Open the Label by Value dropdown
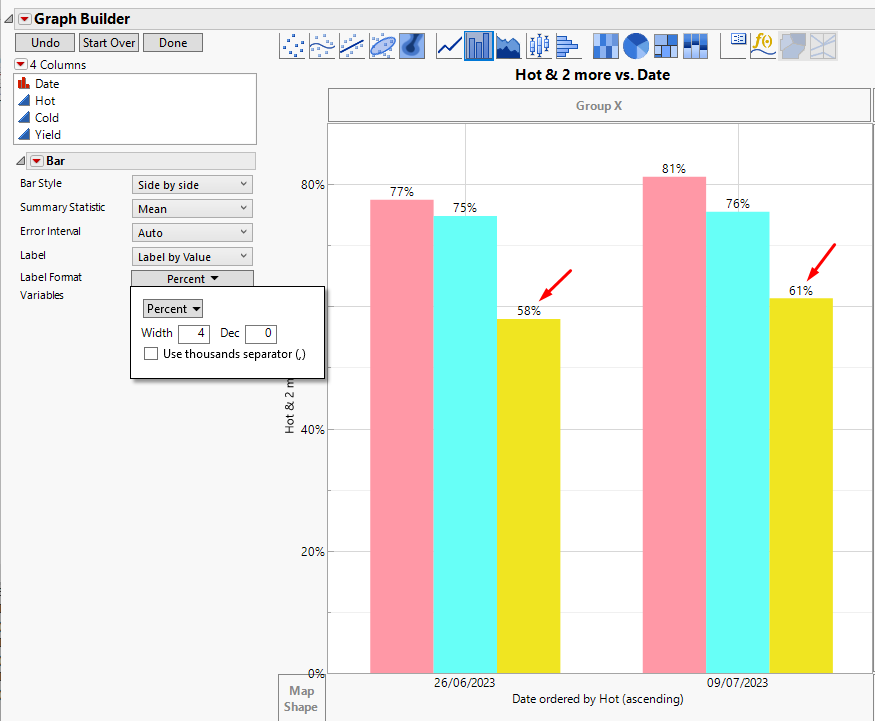875x721 pixels. click(192, 257)
